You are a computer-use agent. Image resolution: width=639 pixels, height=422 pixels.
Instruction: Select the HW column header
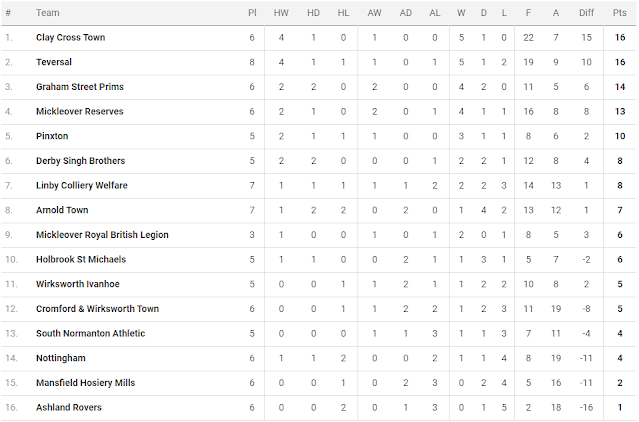(281, 13)
